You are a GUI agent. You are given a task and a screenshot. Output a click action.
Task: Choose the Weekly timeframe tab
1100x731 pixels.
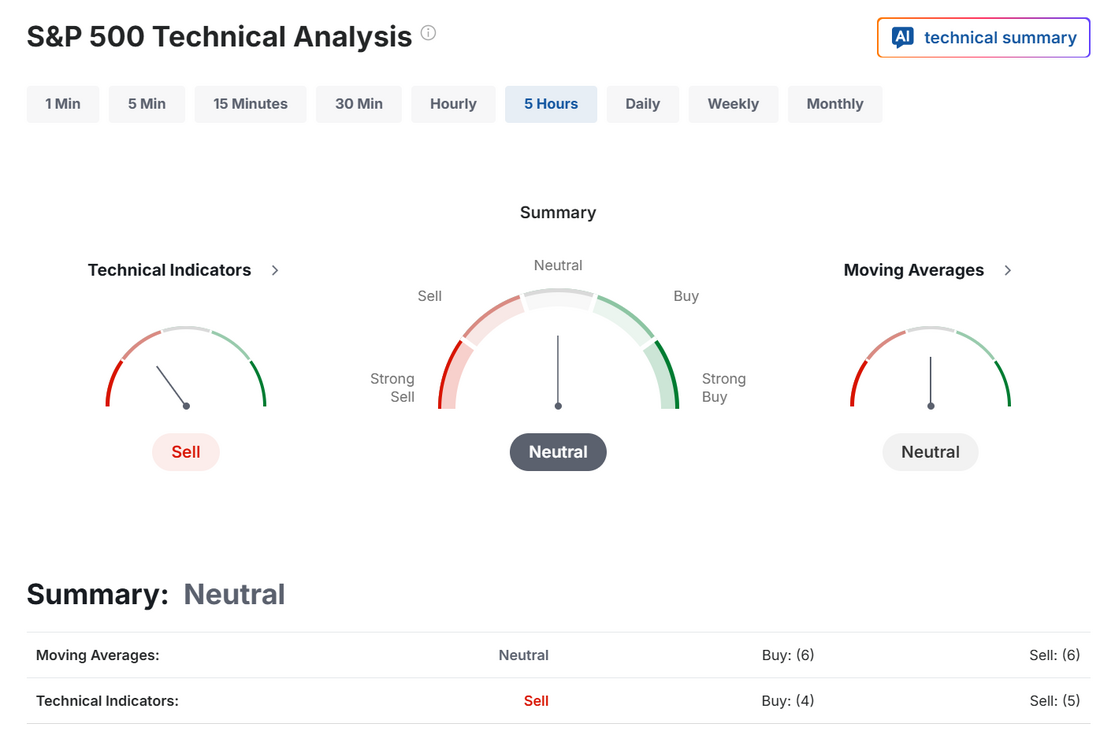click(x=733, y=104)
